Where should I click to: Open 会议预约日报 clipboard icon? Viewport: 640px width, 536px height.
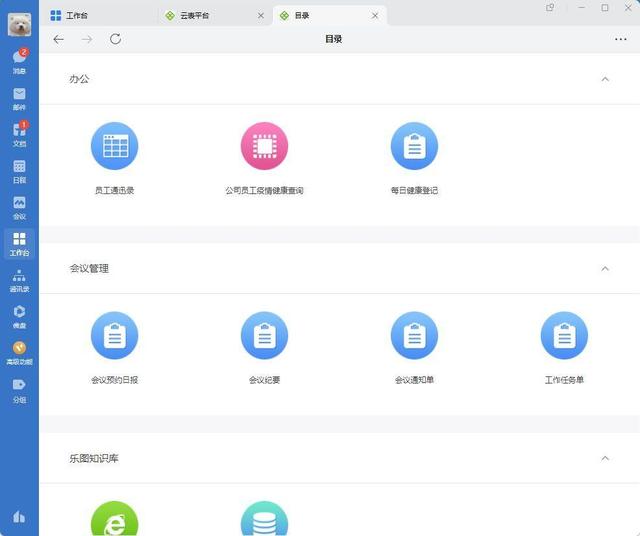pyautogui.click(x=114, y=335)
